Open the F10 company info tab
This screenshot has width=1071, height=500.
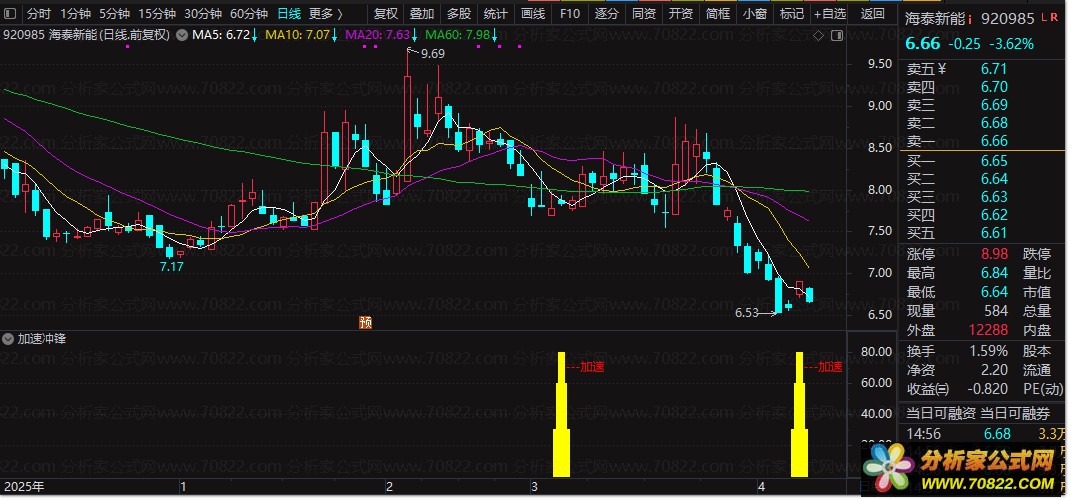[569, 14]
